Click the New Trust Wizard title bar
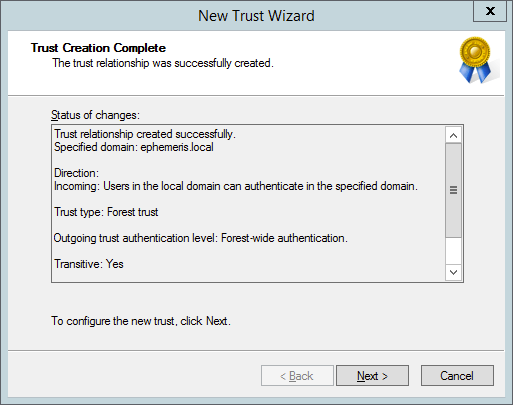513x405 pixels. coord(256,16)
